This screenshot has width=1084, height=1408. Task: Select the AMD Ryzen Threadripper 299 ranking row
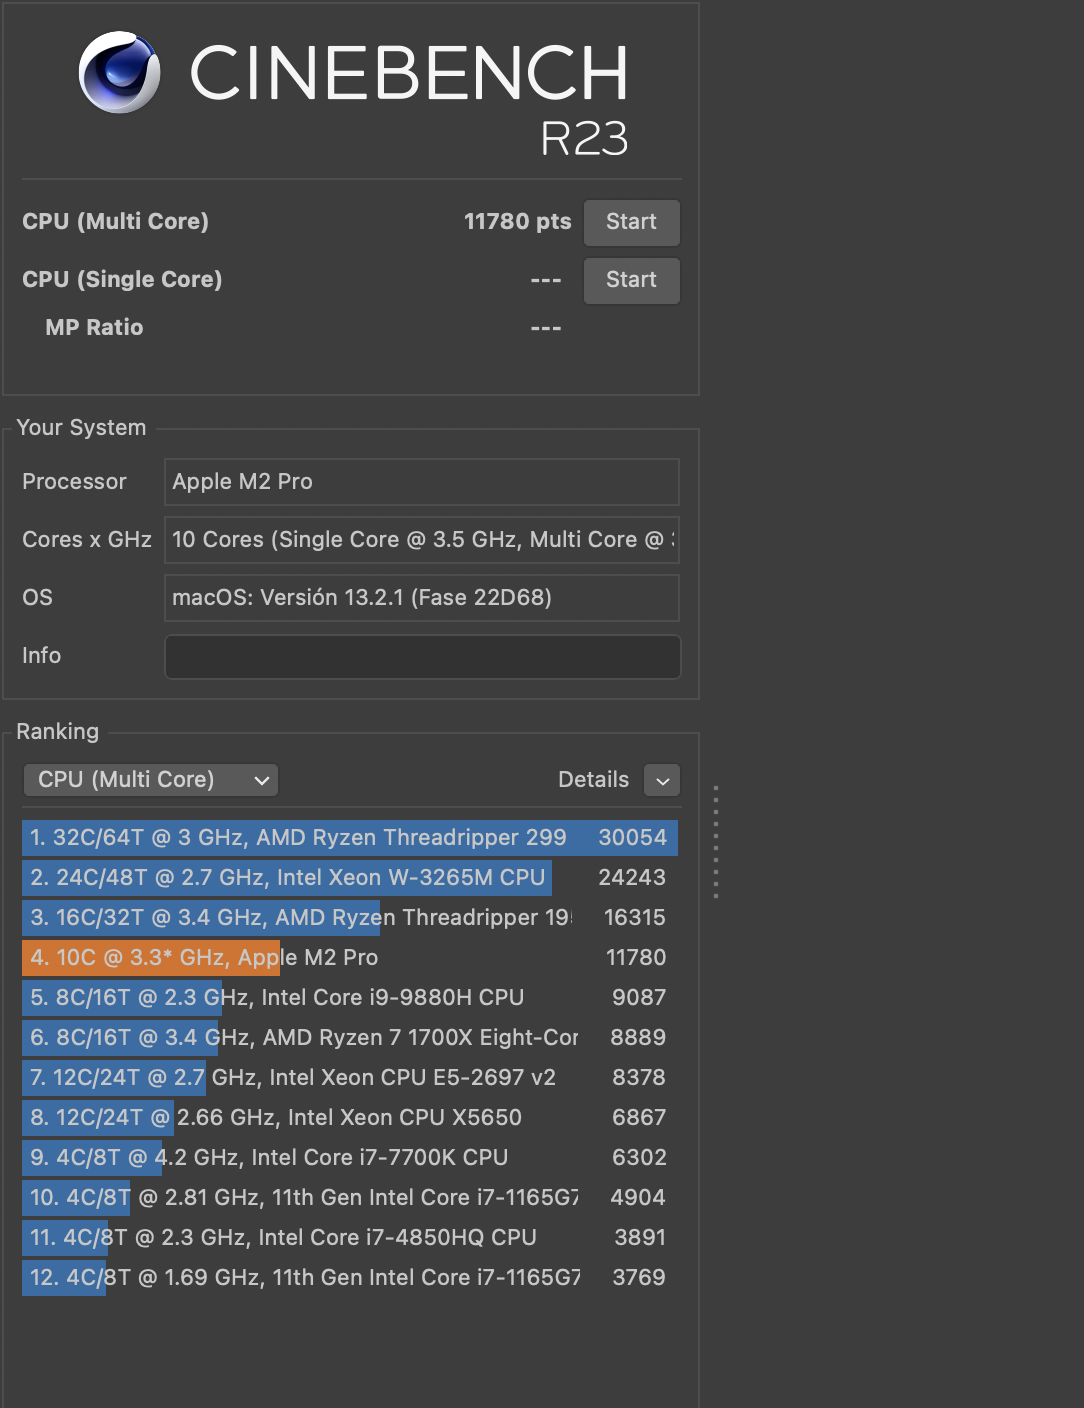point(350,838)
